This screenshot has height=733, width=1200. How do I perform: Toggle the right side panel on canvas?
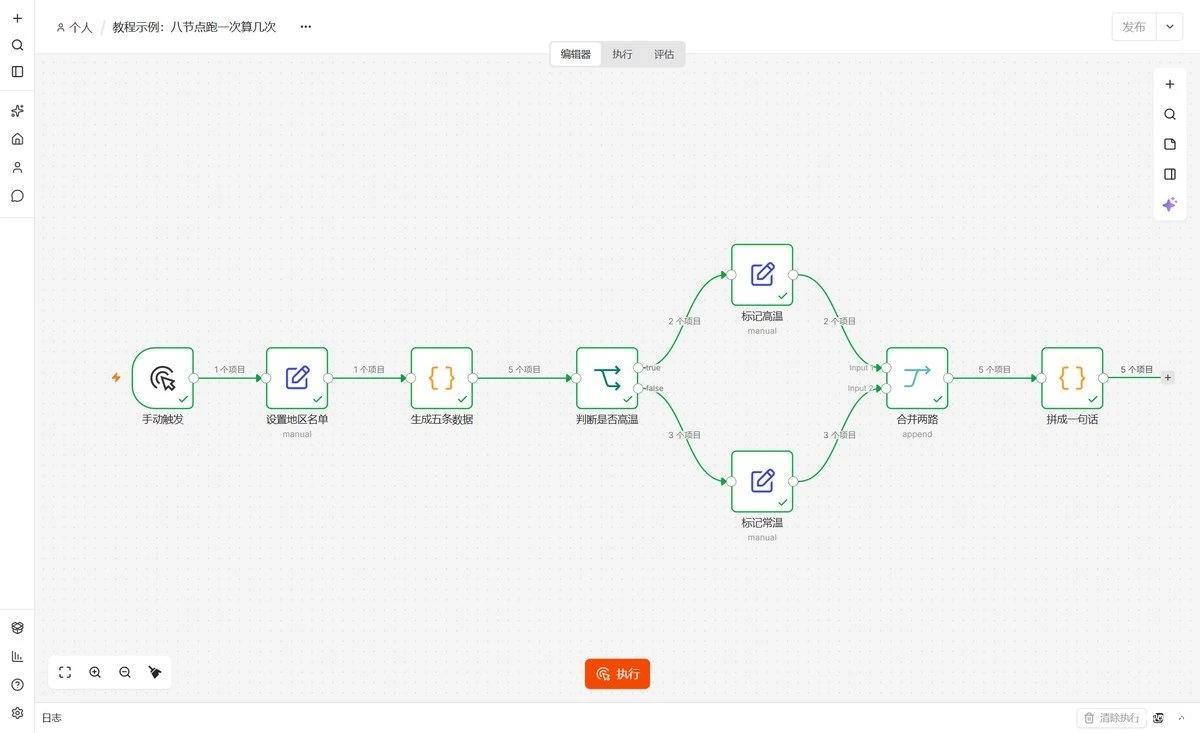pos(1169,174)
